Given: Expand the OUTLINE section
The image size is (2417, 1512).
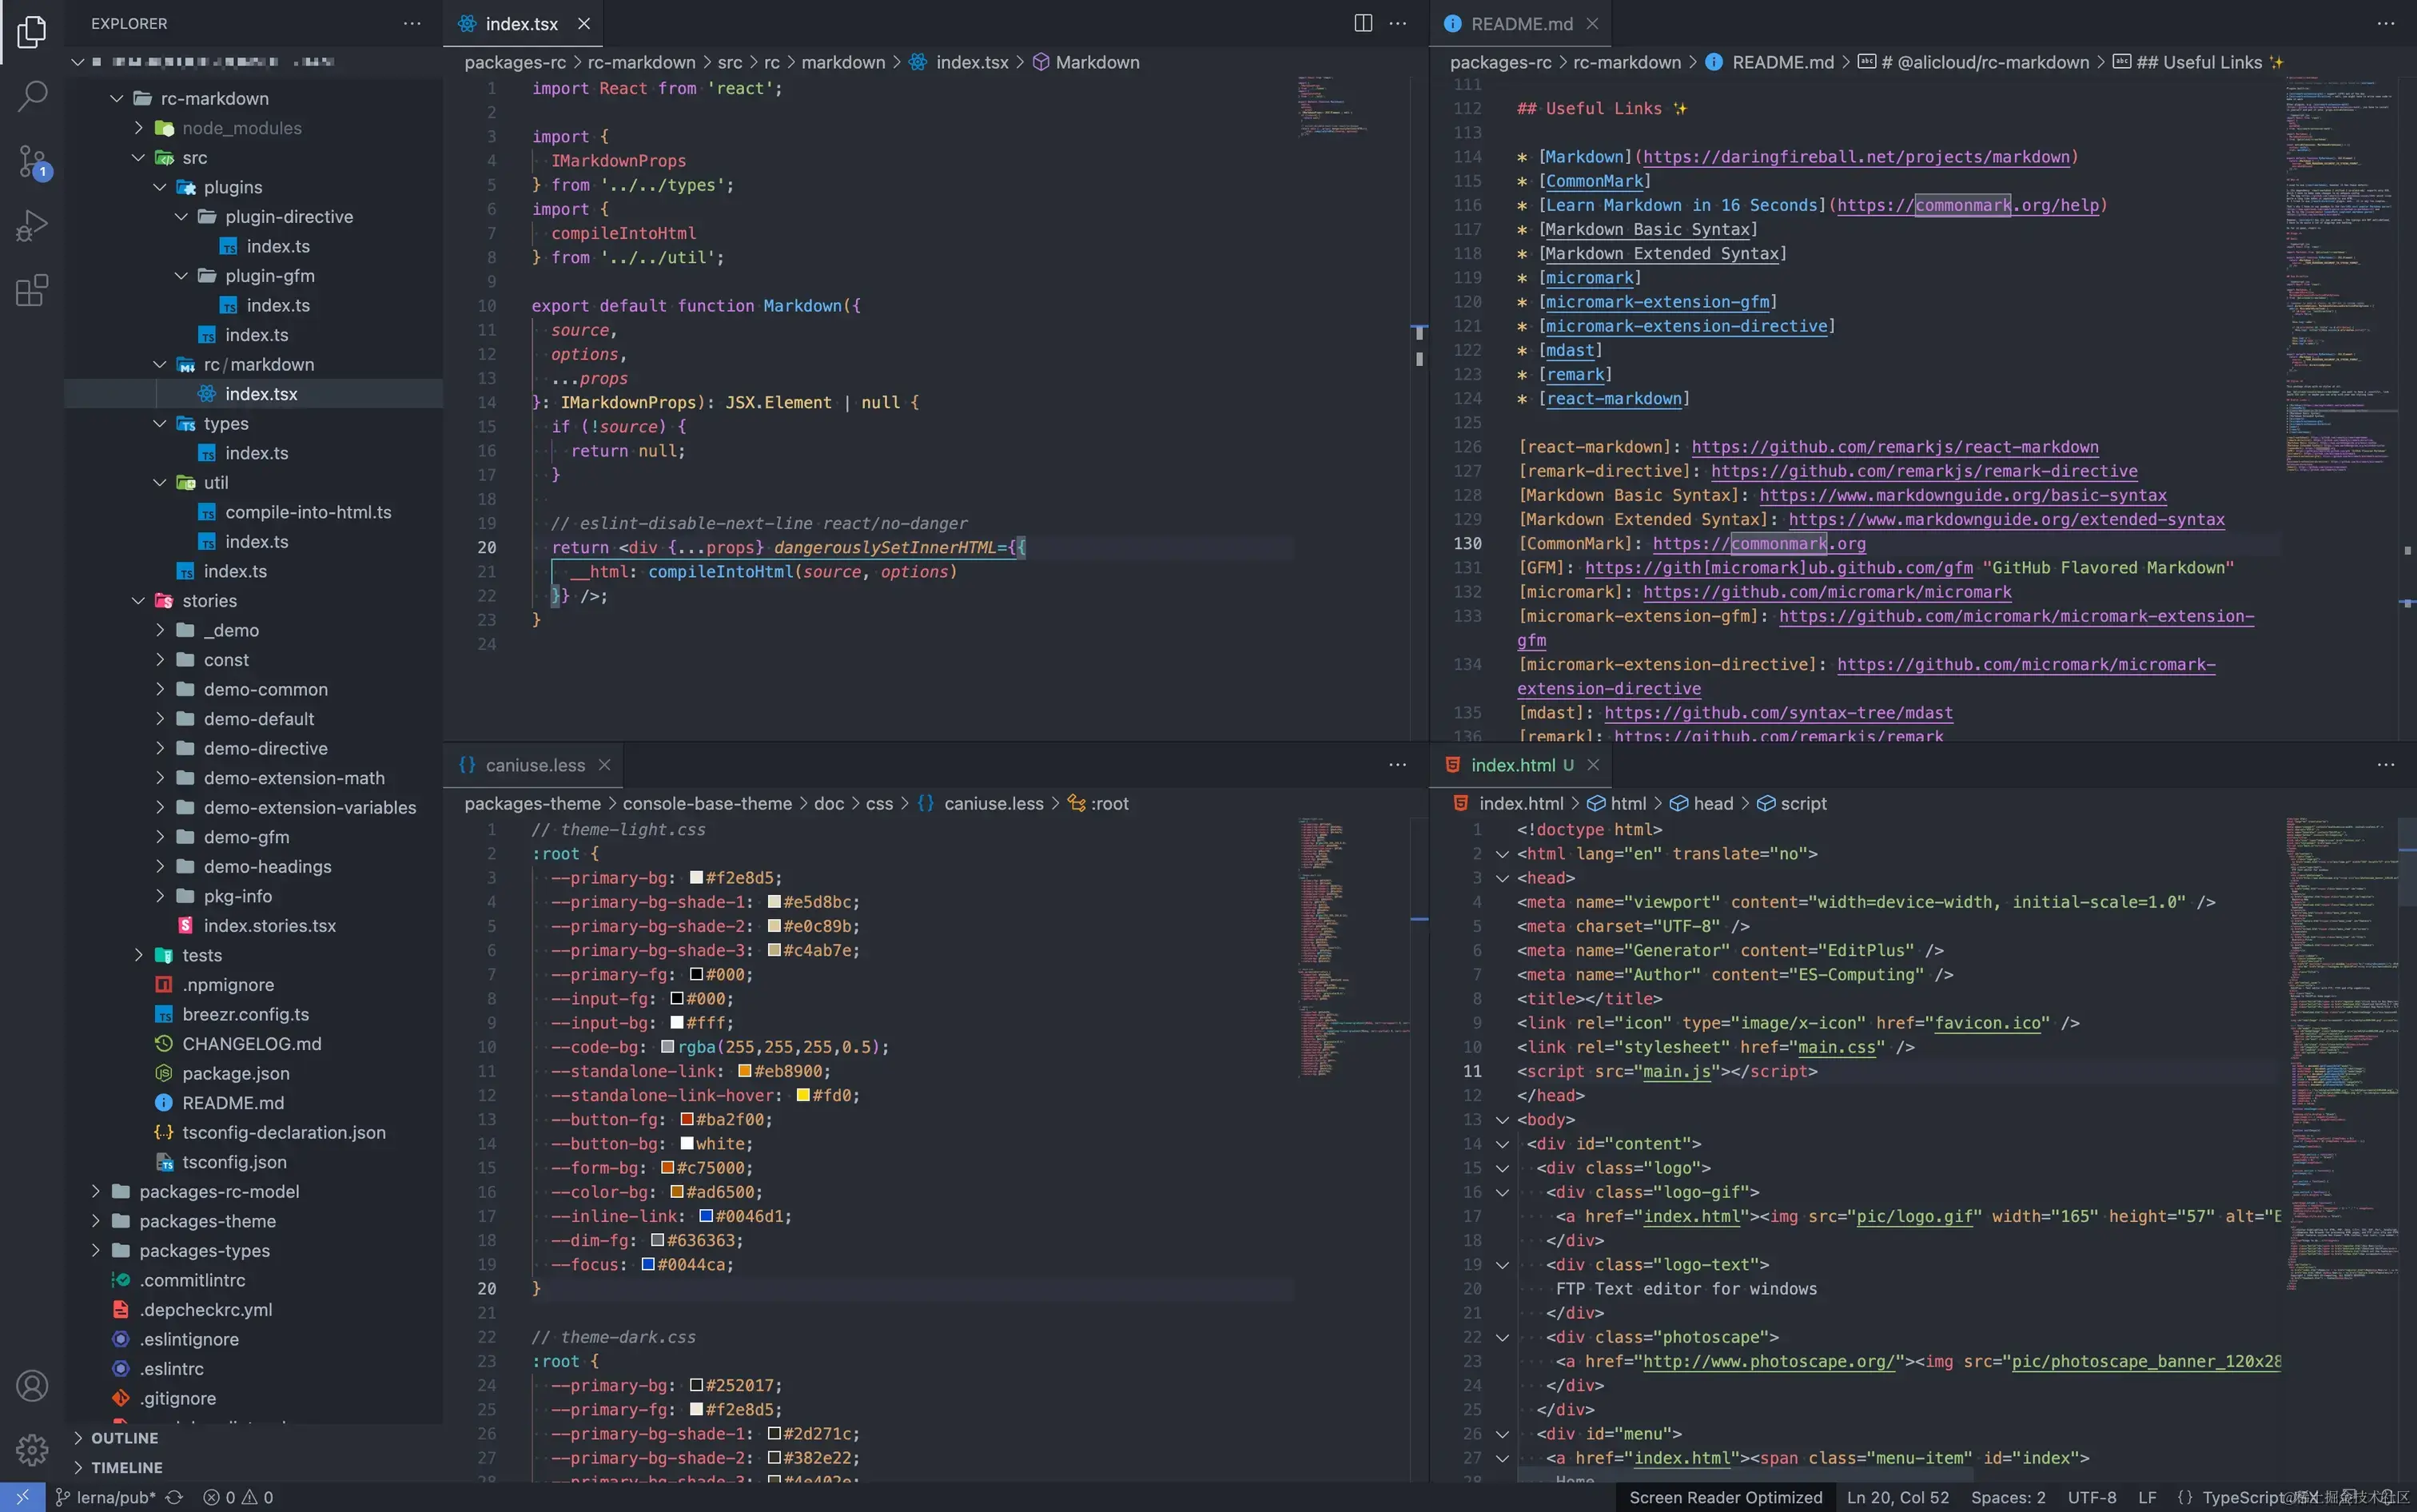Looking at the screenshot, I should (124, 1438).
